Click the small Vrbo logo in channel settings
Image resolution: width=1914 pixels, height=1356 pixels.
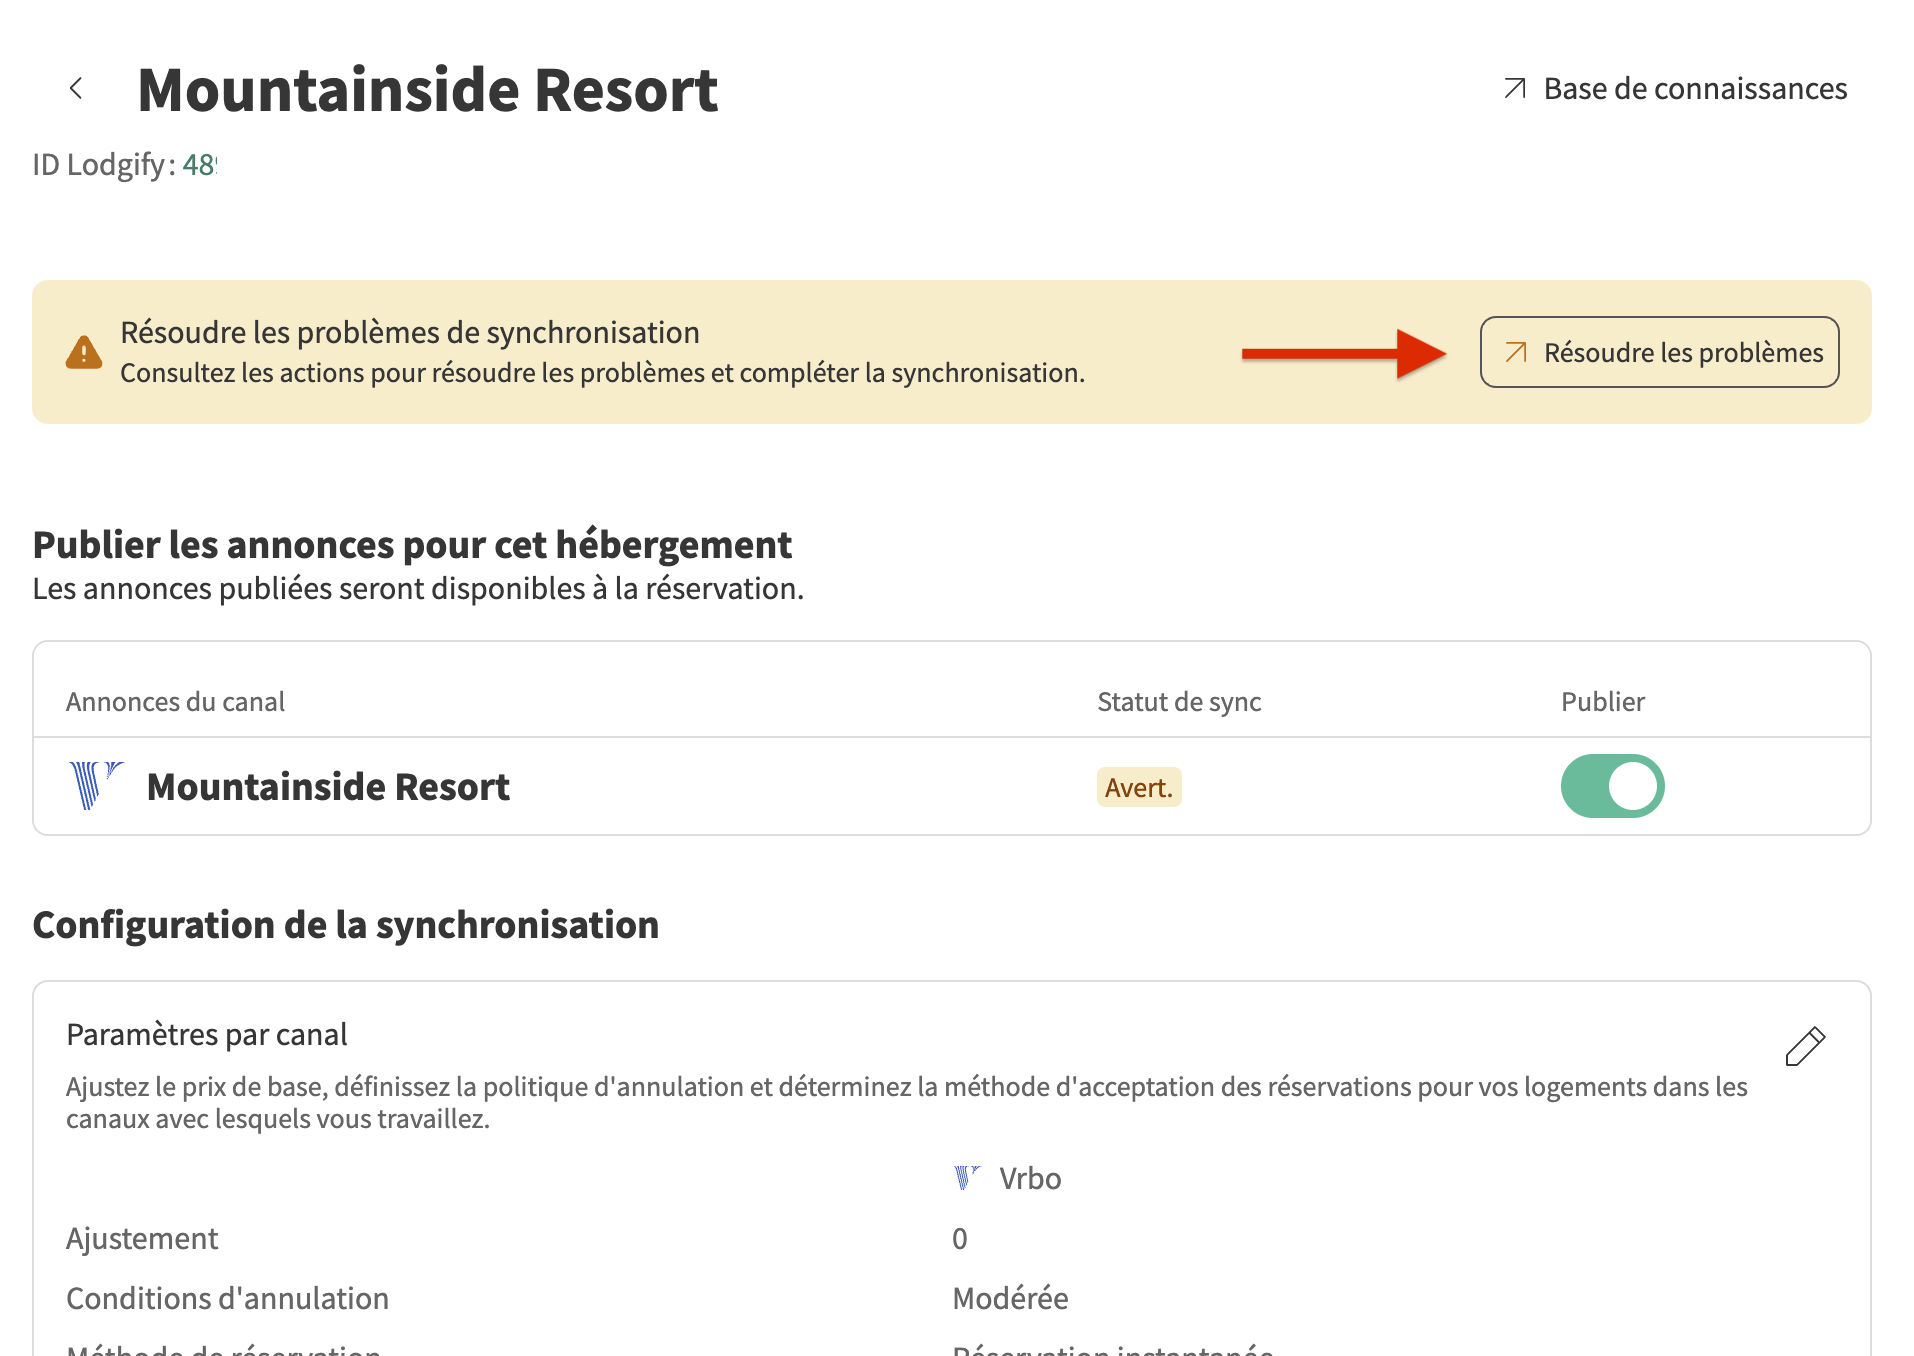966,1178
